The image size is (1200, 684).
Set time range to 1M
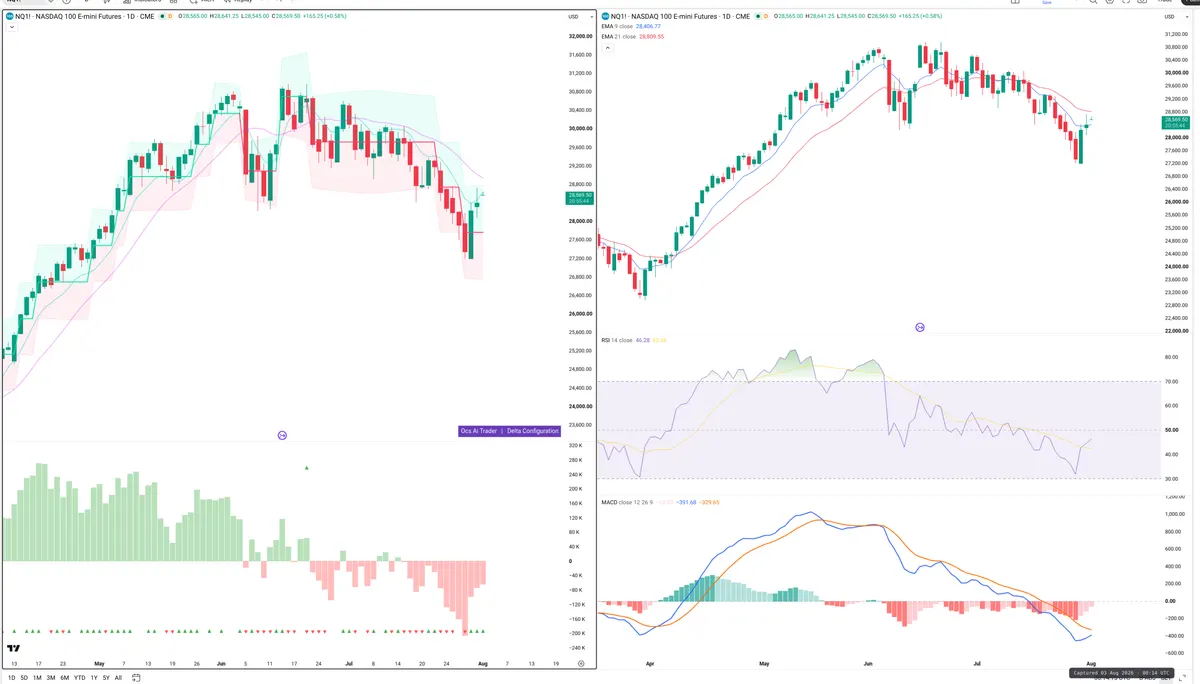click(37, 678)
